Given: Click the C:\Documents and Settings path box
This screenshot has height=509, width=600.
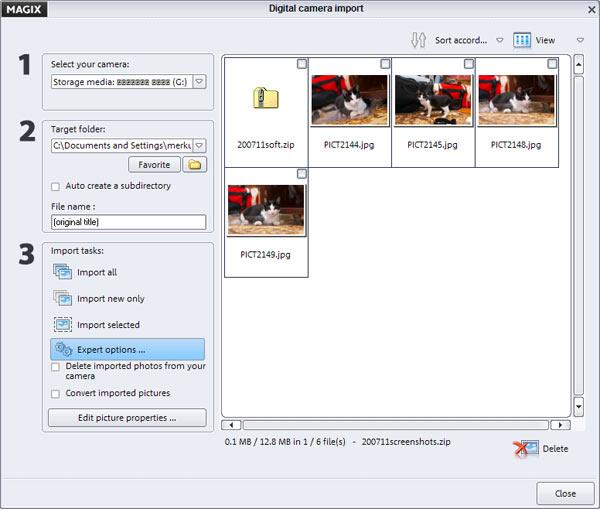Looking at the screenshot, I should pyautogui.click(x=129, y=145).
